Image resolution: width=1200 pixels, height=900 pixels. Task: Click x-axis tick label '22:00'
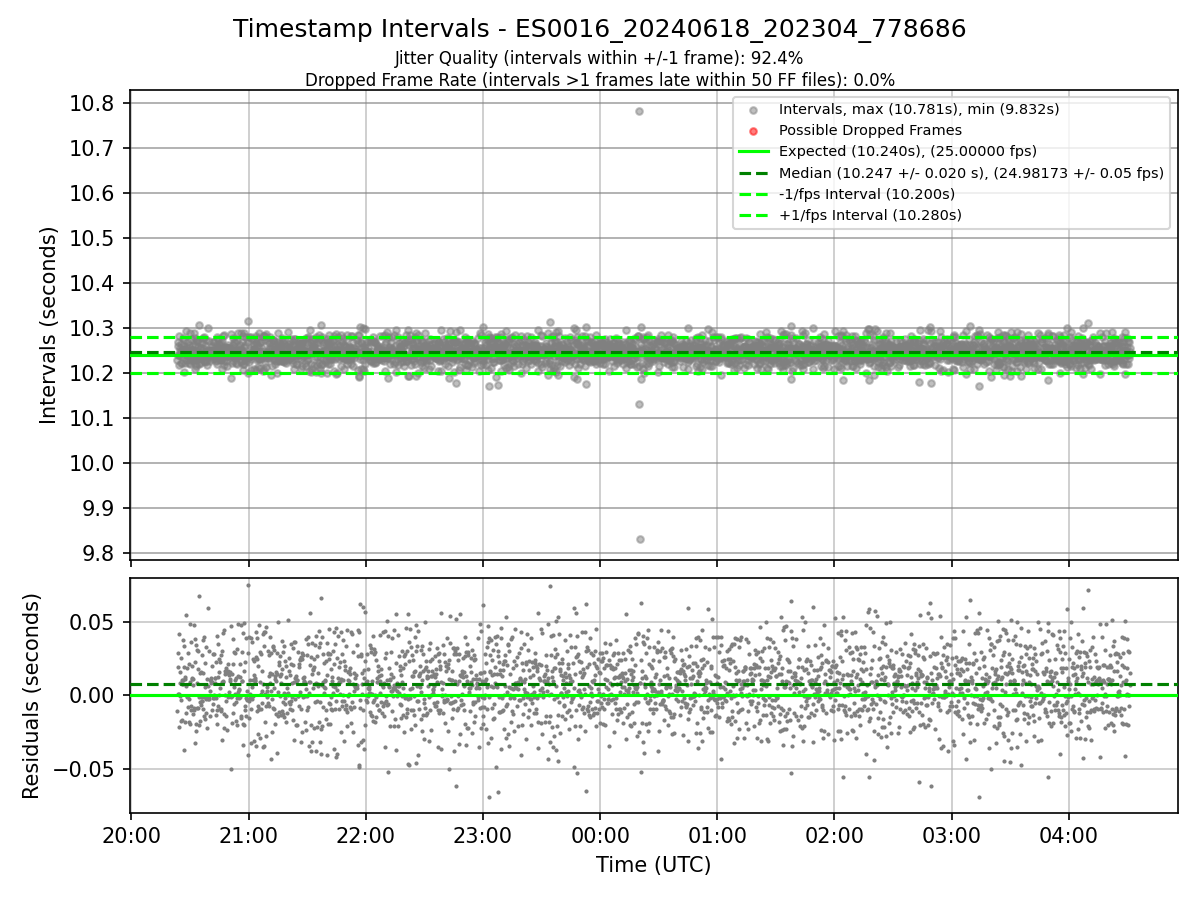365,835
